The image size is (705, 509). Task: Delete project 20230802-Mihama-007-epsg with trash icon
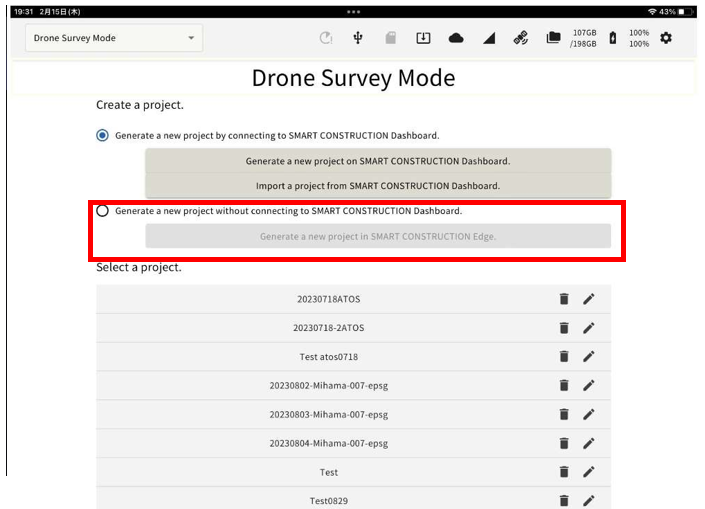[x=564, y=385]
